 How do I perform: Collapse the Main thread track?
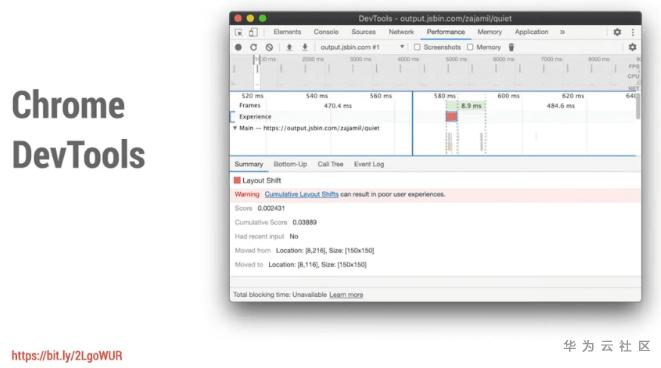pos(235,128)
